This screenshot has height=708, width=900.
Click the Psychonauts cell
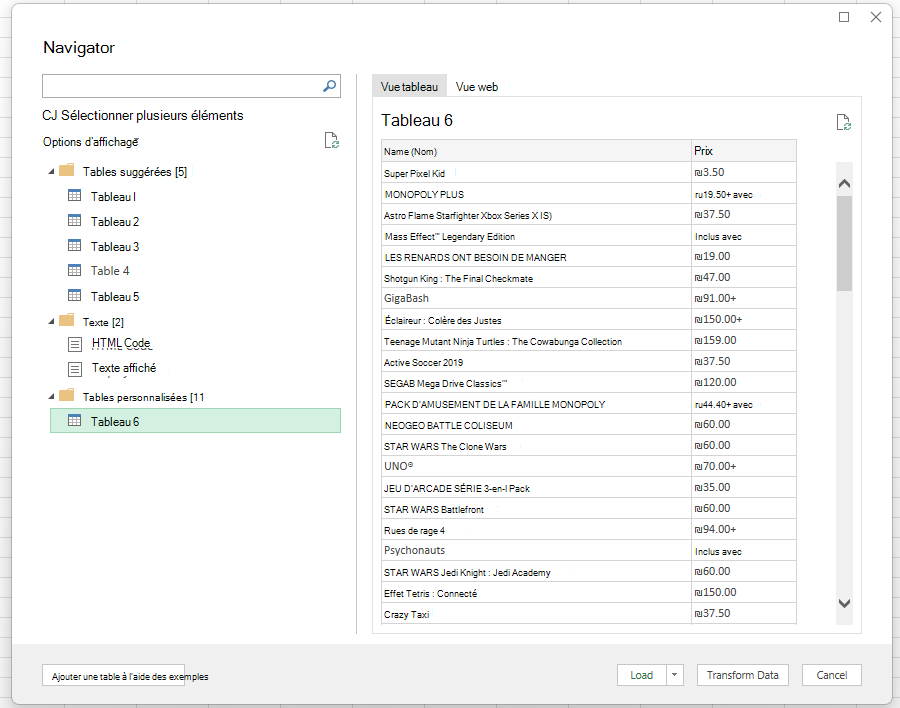click(x=536, y=550)
